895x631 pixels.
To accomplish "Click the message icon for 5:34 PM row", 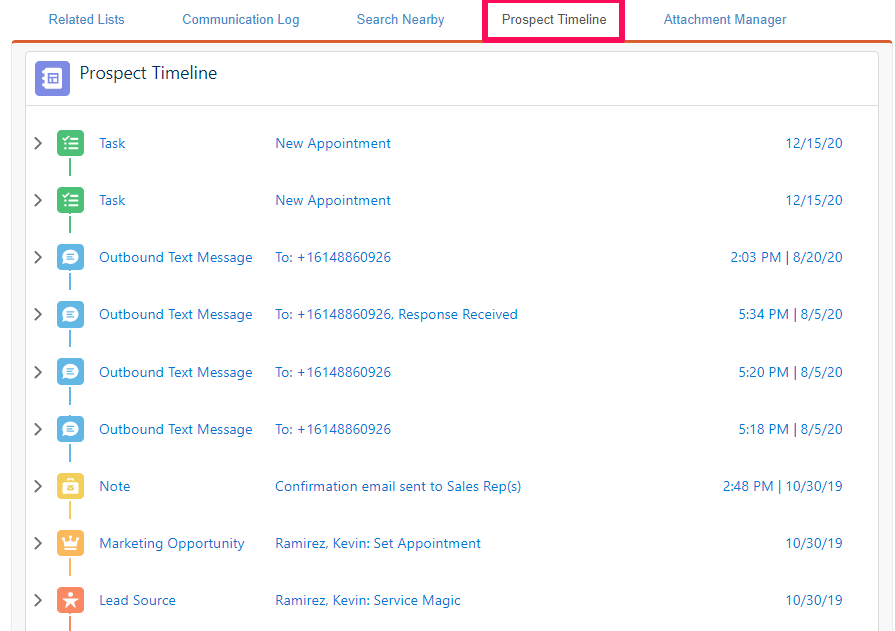I will click(x=70, y=315).
